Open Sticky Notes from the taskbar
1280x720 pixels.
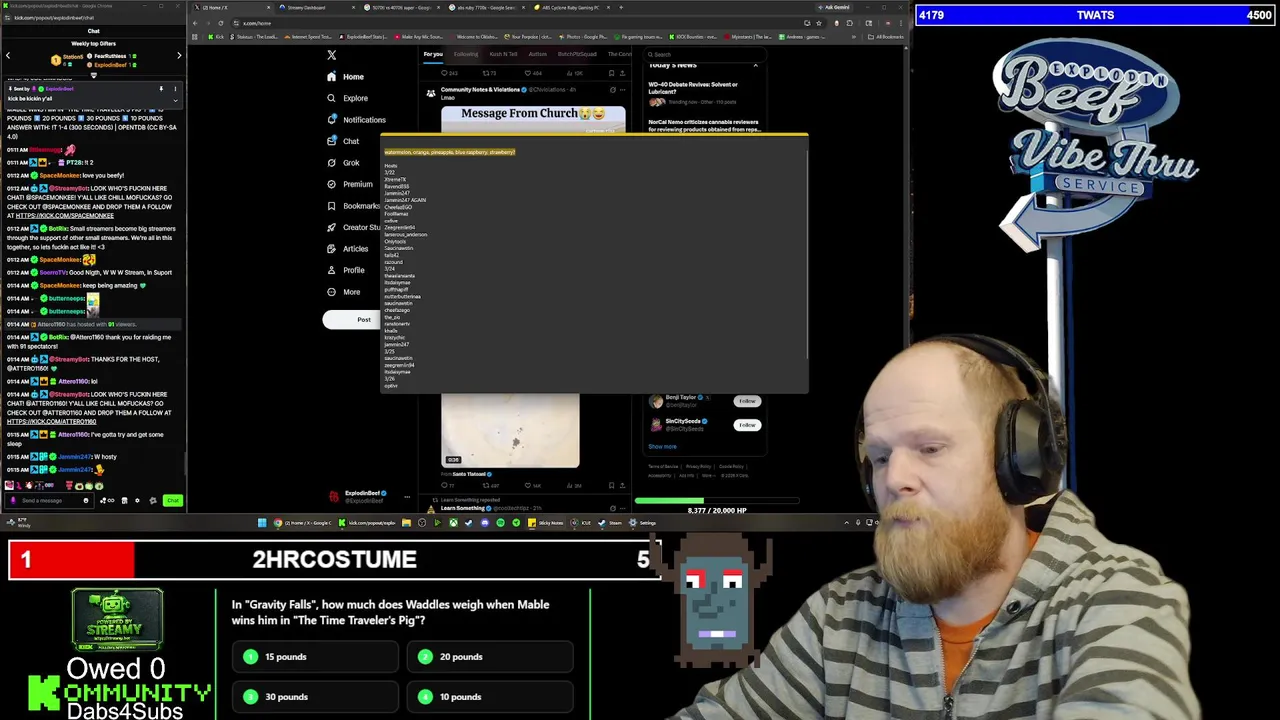pyautogui.click(x=546, y=523)
